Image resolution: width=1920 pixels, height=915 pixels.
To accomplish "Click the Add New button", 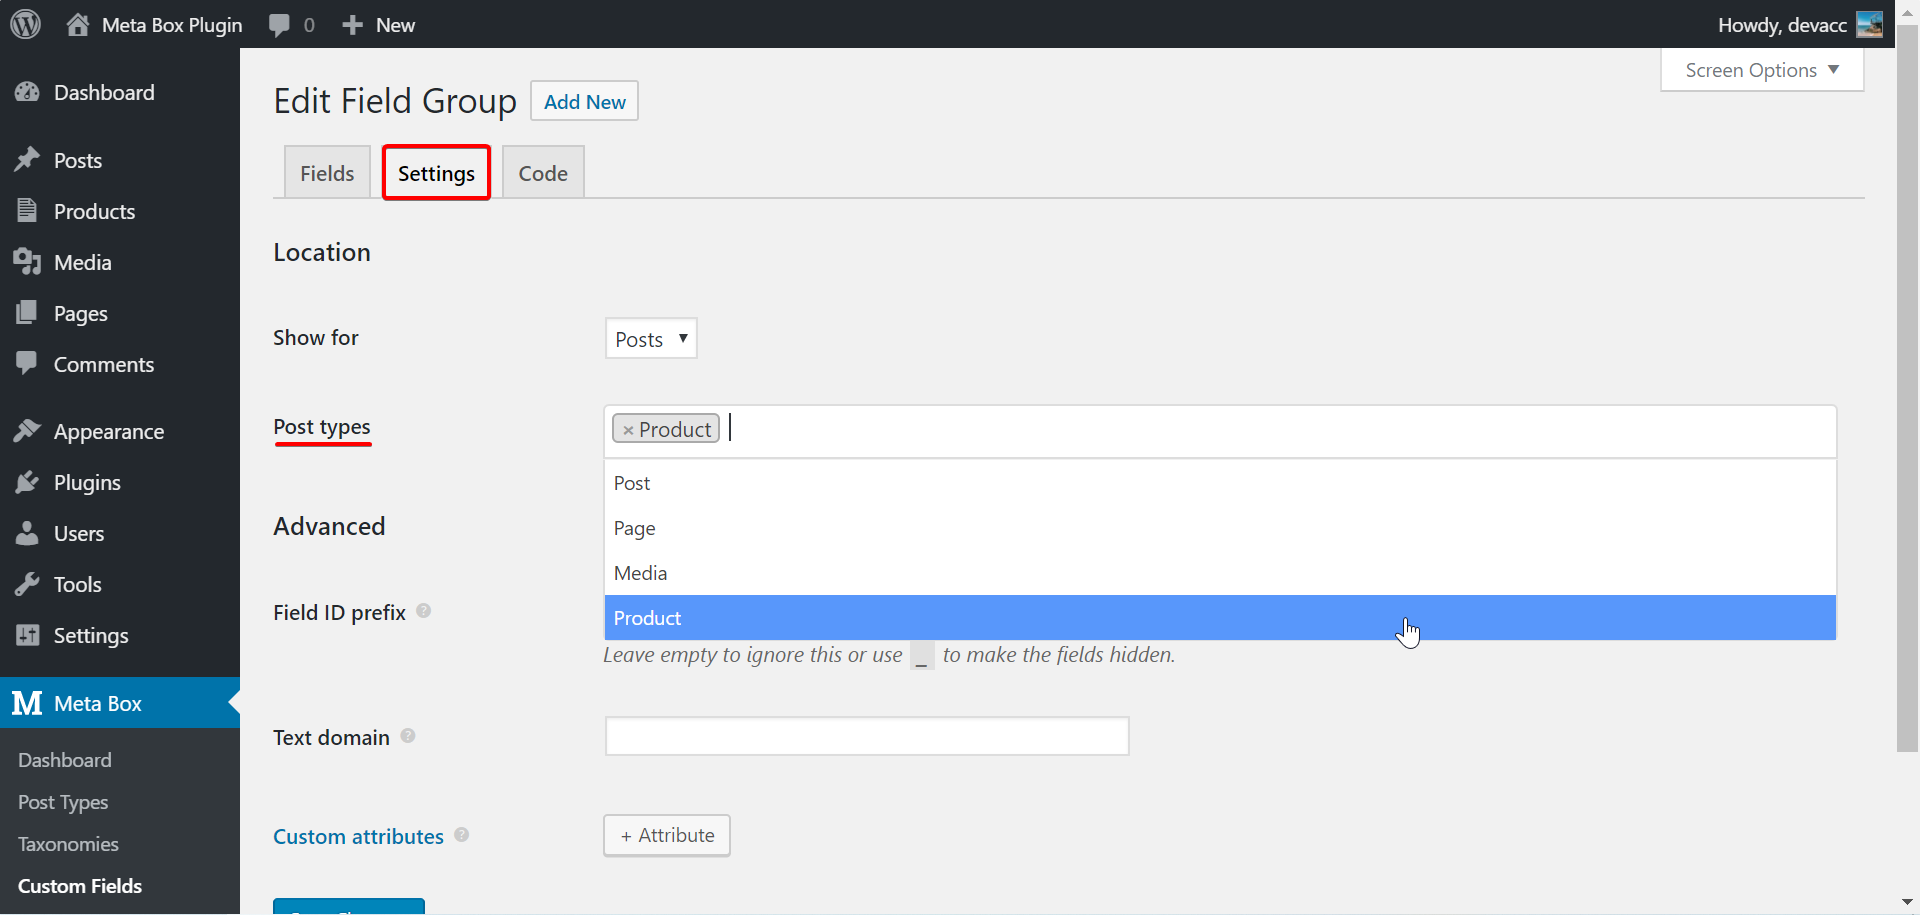I will click(x=583, y=100).
